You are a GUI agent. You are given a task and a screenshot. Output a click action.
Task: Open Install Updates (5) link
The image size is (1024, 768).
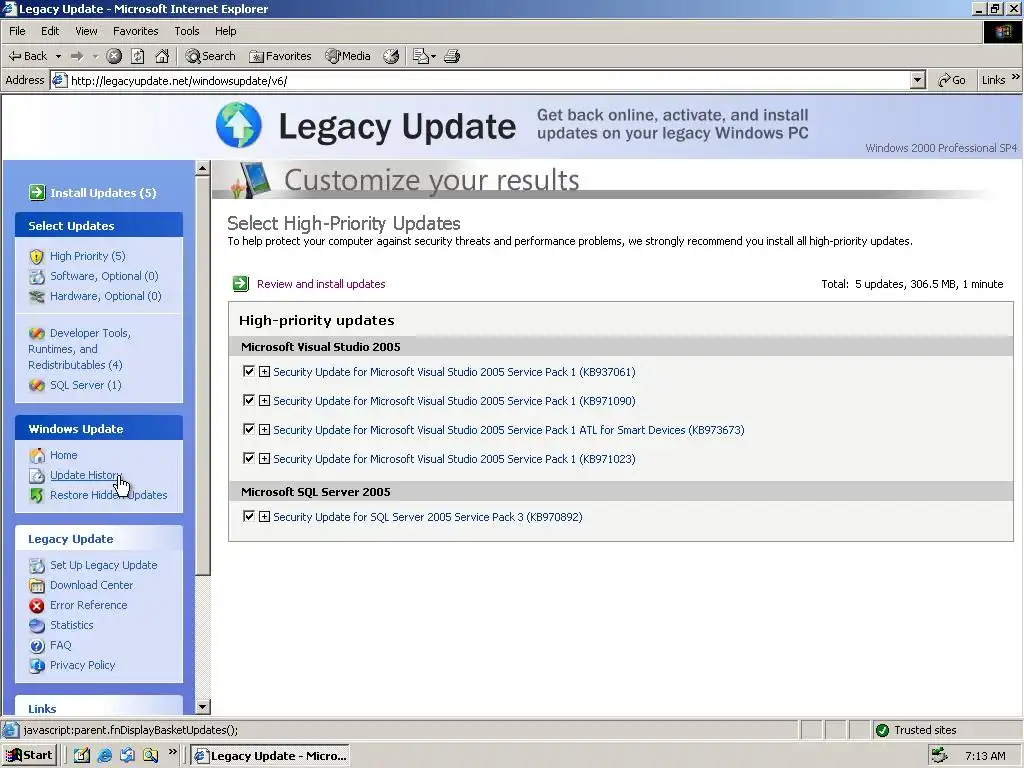coord(103,193)
